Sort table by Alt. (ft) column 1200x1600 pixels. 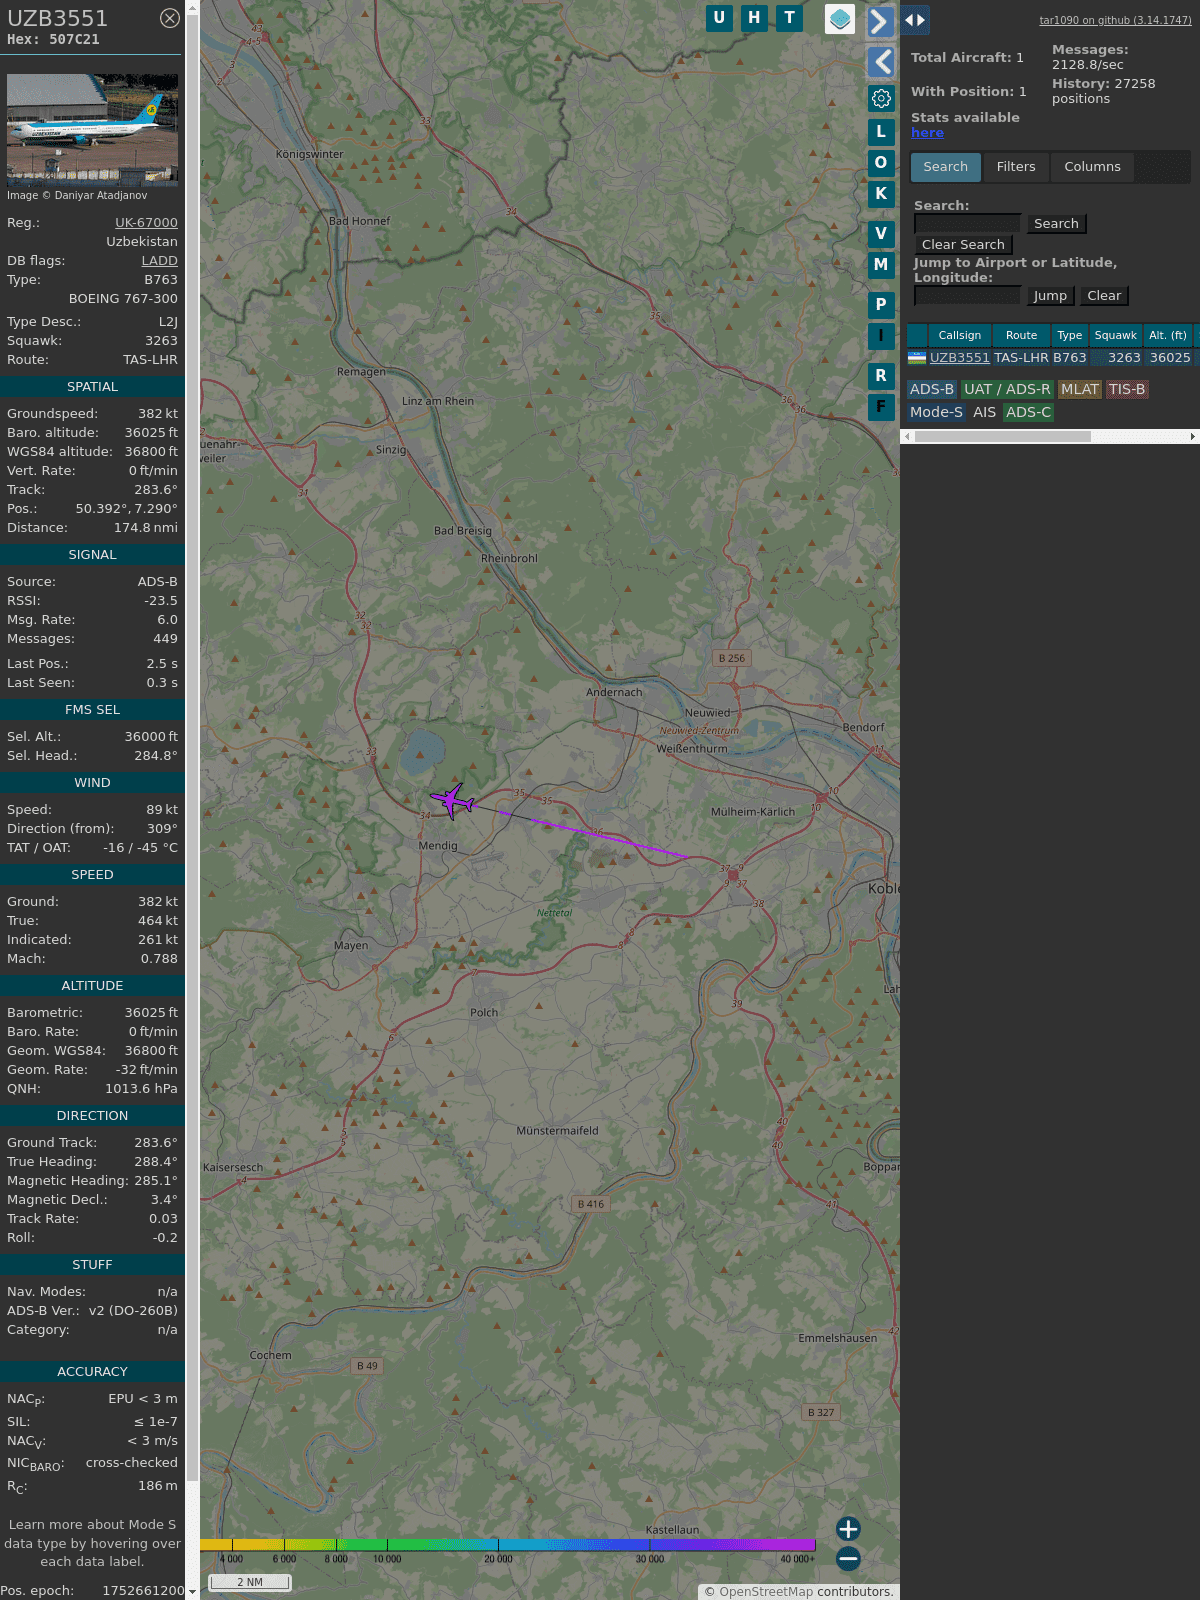point(1167,335)
